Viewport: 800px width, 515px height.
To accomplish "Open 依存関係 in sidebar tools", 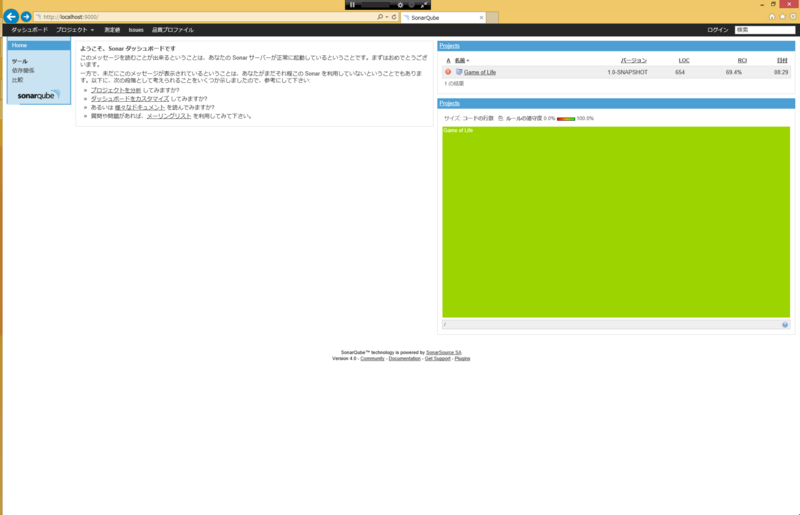I will click(23, 70).
